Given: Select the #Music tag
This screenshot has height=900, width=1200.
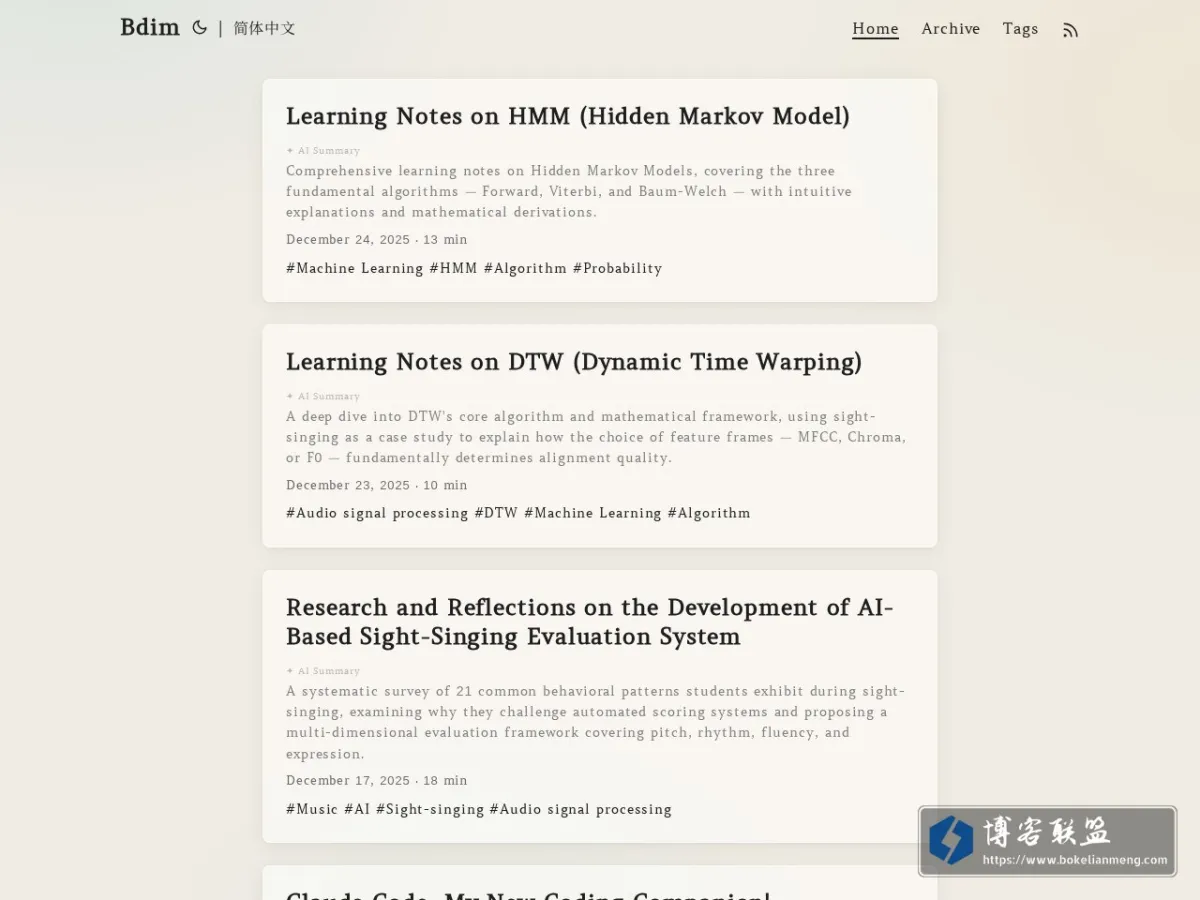Looking at the screenshot, I should pos(312,809).
